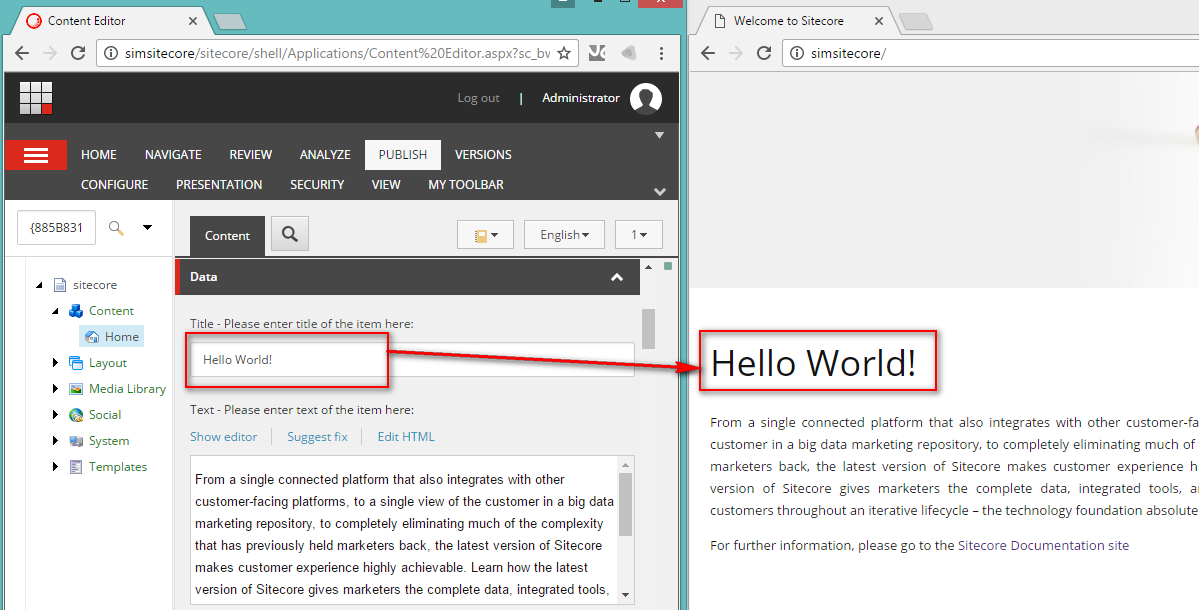Click the gray cloud extension icon
1199x610 pixels.
point(629,53)
